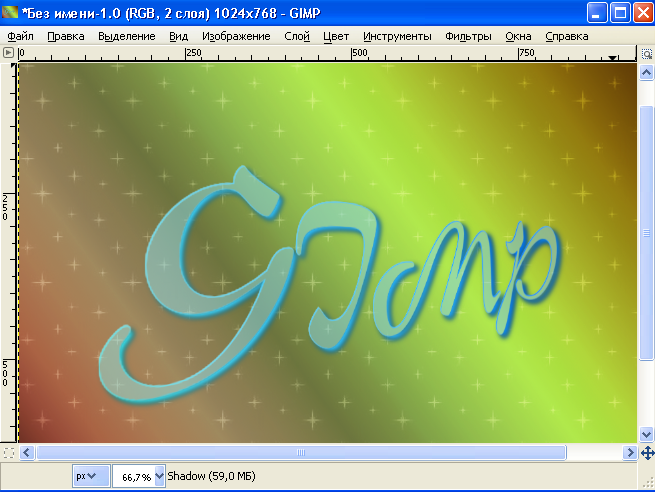The width and height of the screenshot is (655, 492).
Task: Open the Вид menu
Action: coord(178,36)
